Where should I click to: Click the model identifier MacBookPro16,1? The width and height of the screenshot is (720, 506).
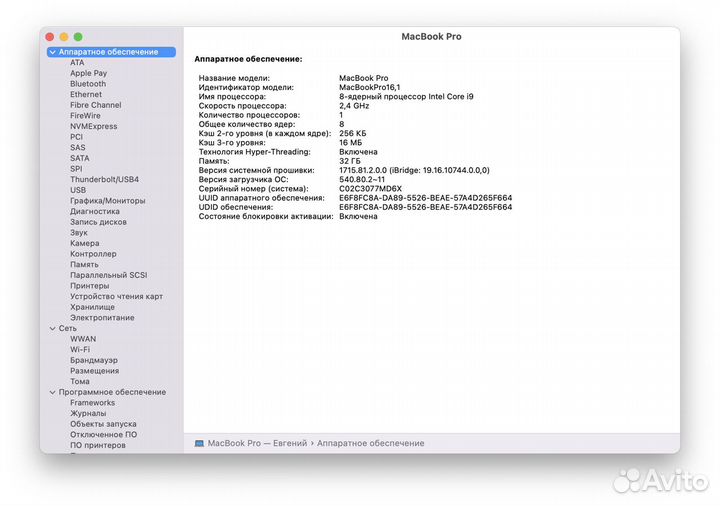[369, 87]
